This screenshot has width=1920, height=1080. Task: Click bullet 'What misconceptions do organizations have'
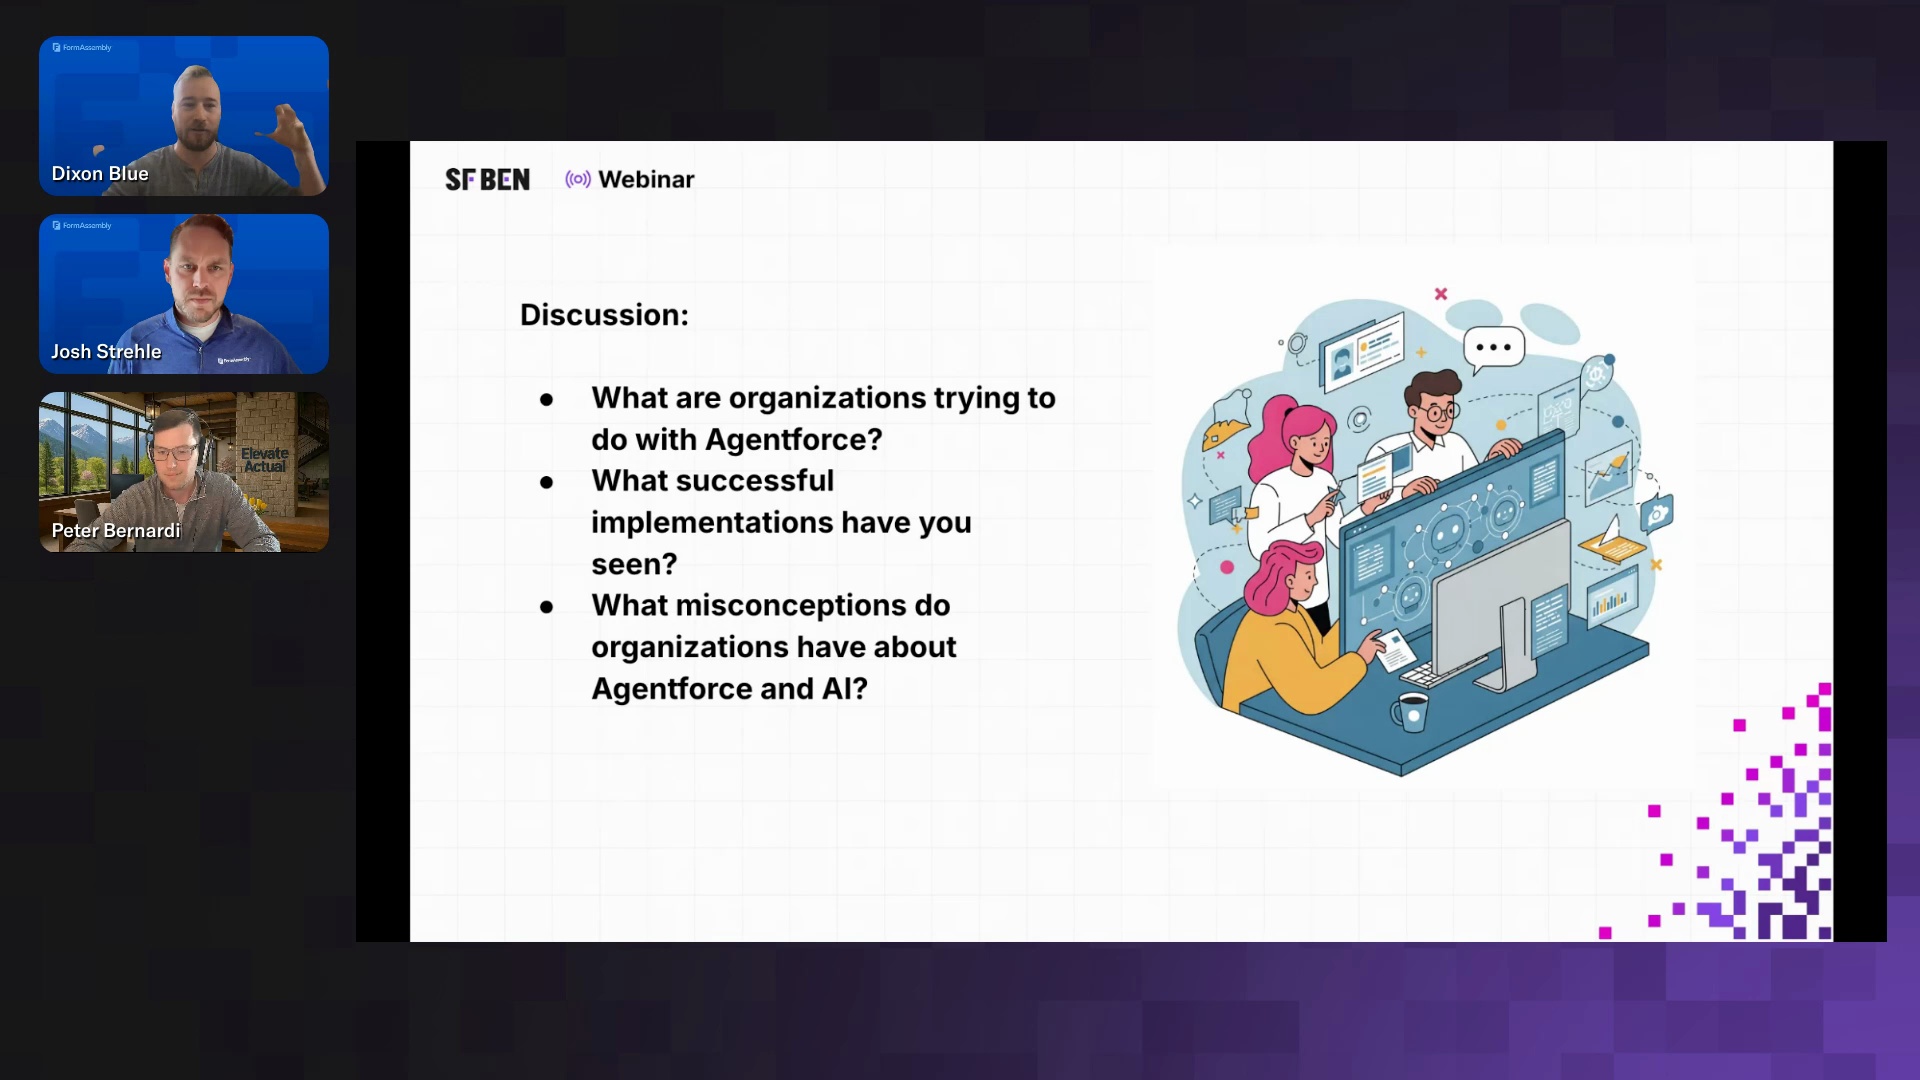click(x=773, y=647)
